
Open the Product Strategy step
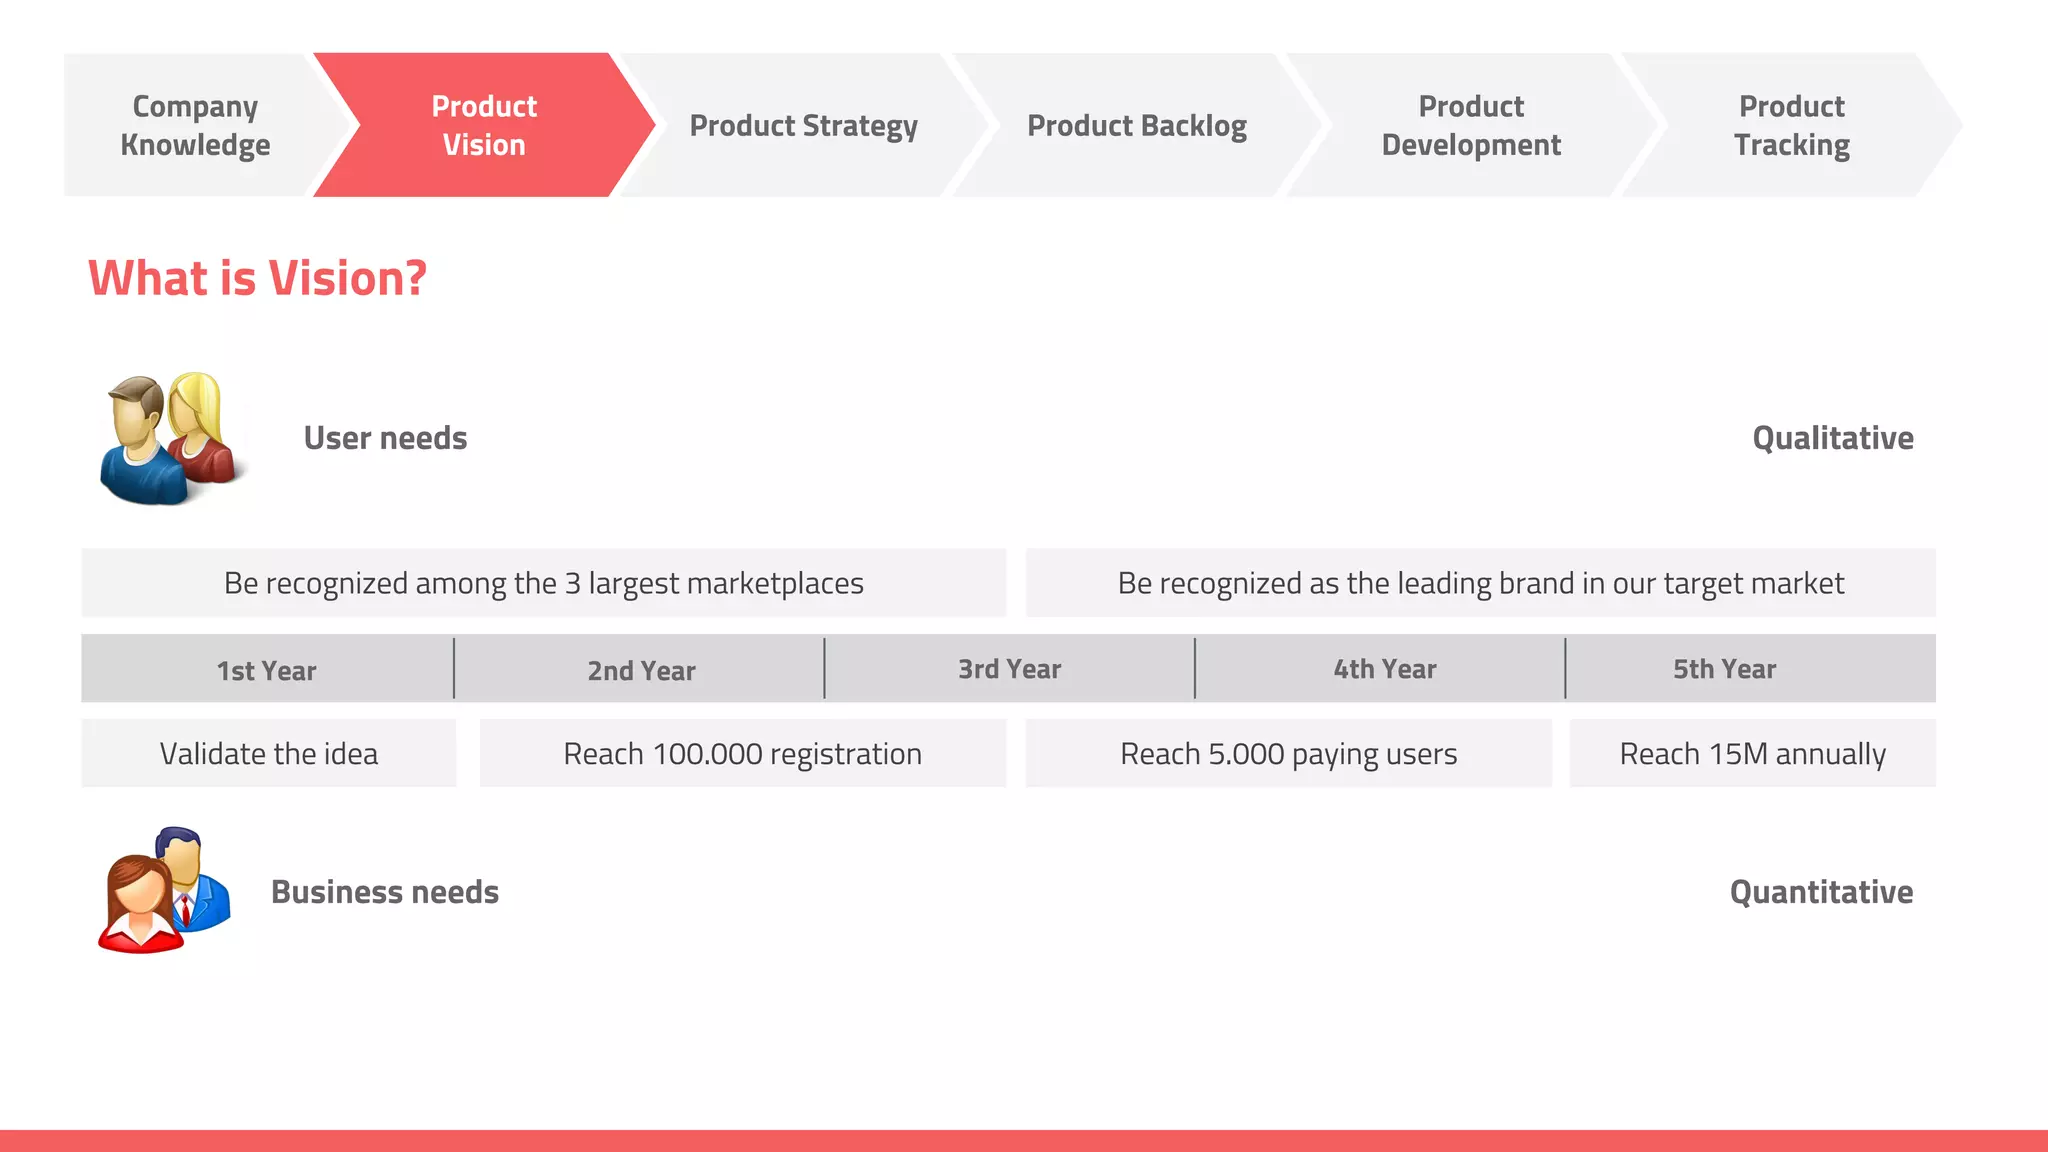803,126
